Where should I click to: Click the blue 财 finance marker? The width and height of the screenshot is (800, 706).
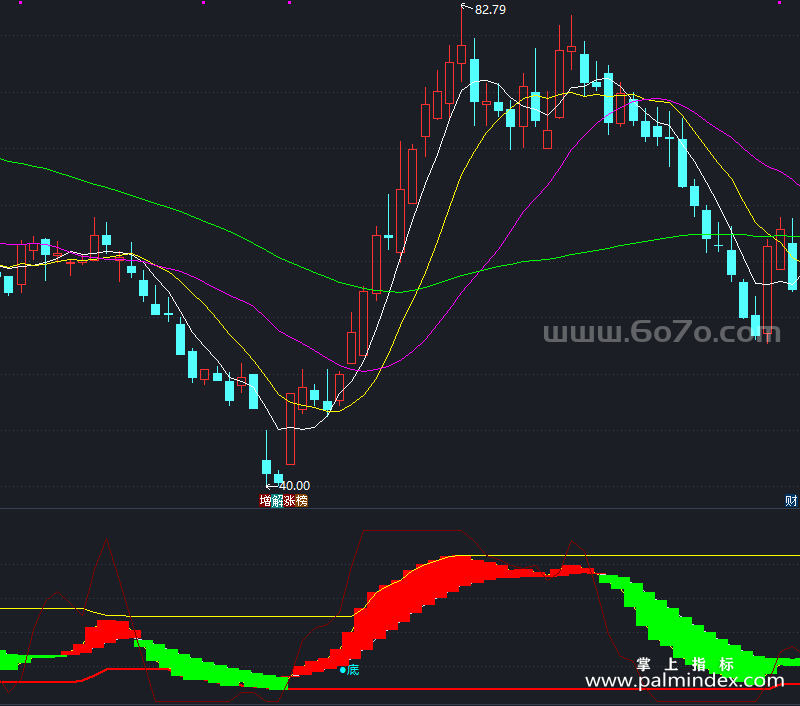click(791, 501)
